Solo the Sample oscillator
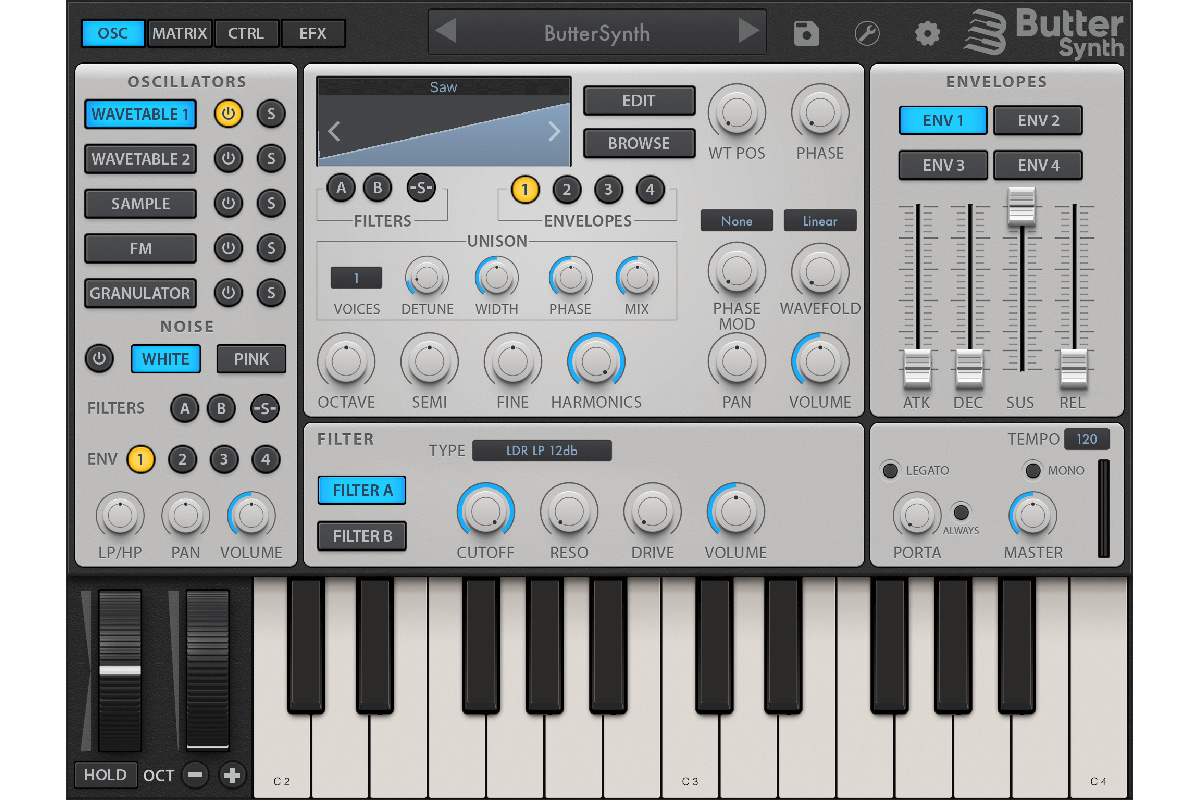The image size is (1200, 800). coord(271,203)
